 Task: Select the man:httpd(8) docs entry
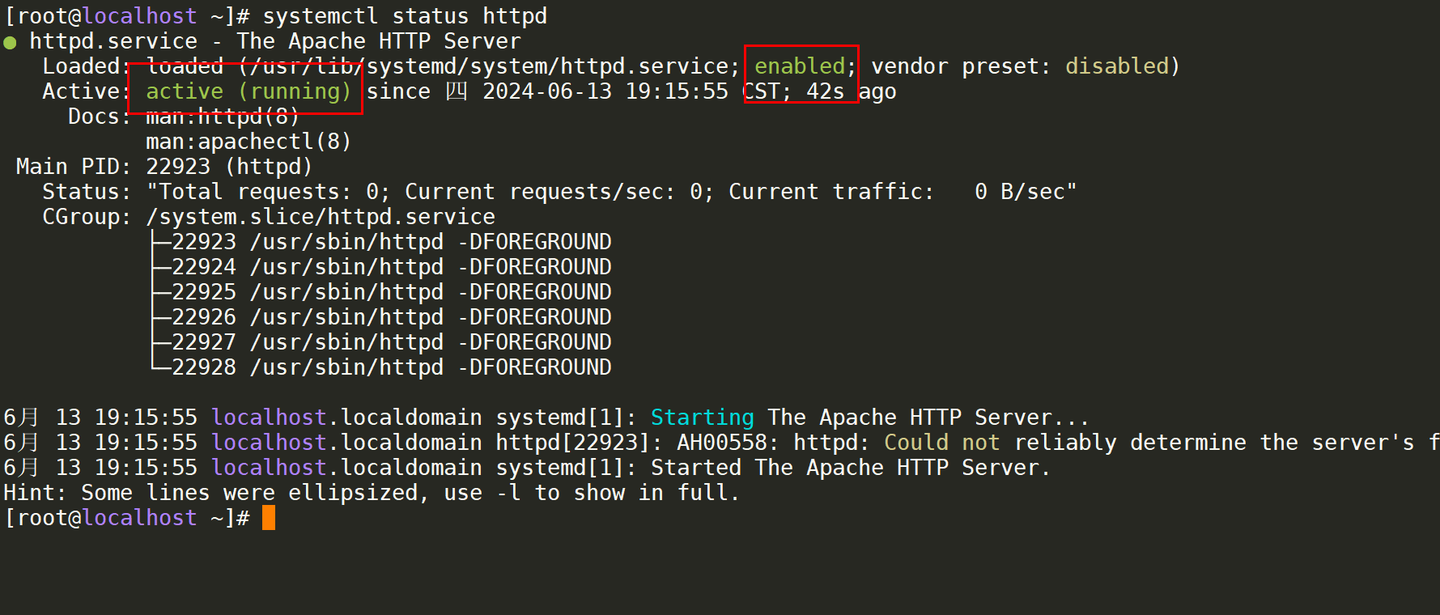coord(223,117)
